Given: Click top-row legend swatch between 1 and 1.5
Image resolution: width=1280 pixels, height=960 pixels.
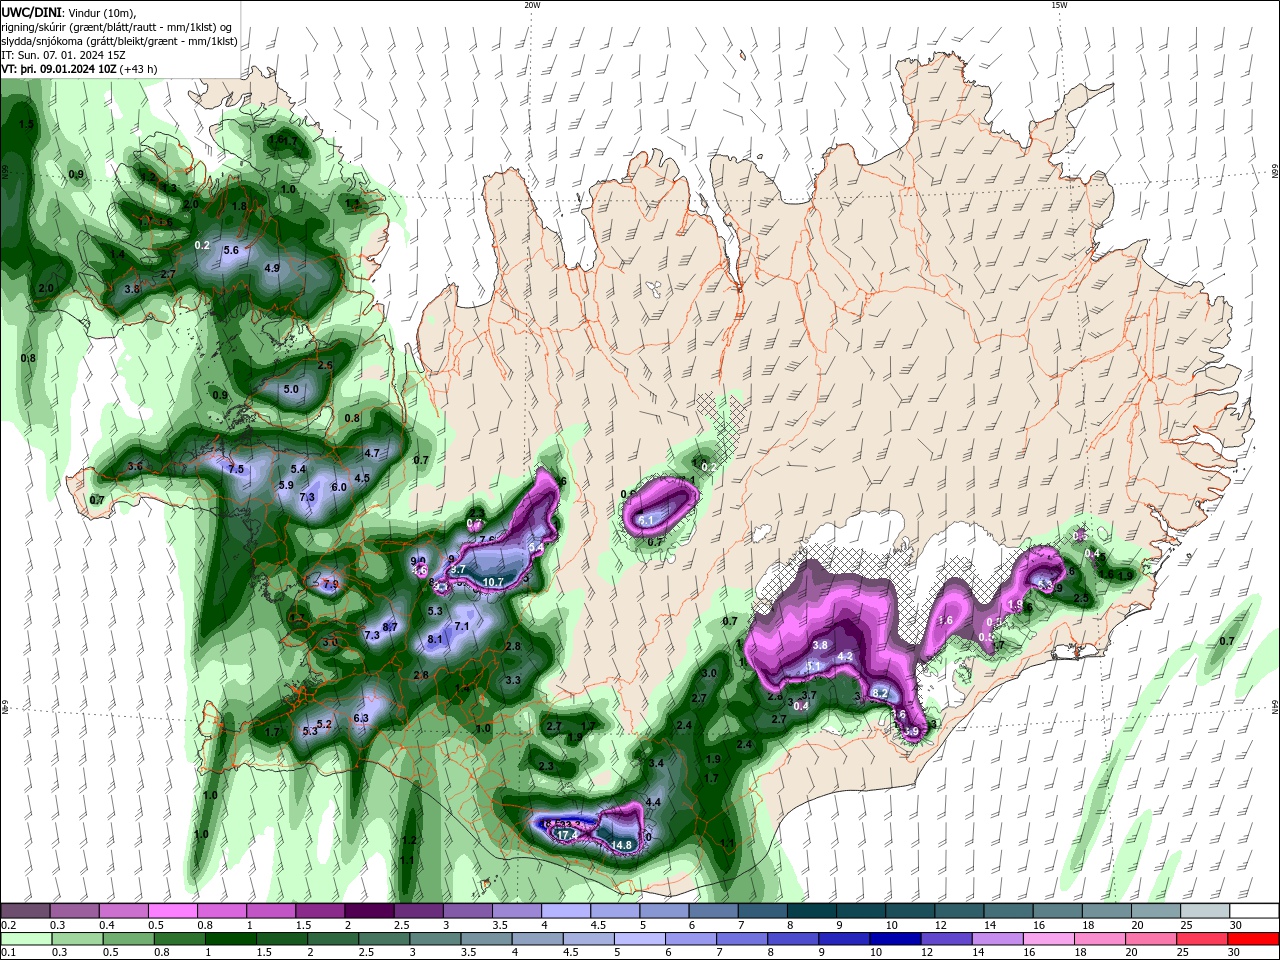Looking at the screenshot, I should click(x=271, y=911).
